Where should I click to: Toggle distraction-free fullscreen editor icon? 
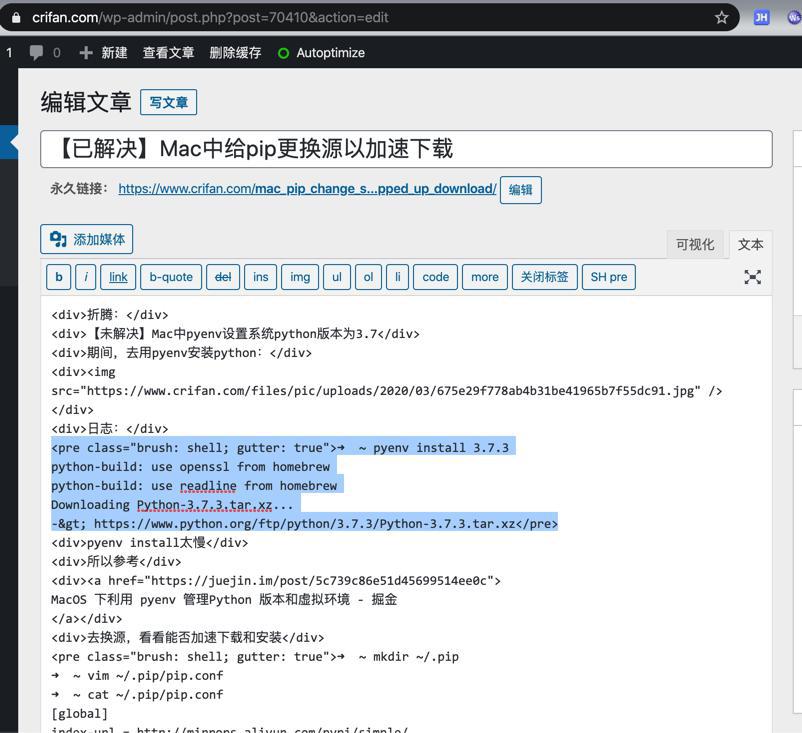point(752,277)
